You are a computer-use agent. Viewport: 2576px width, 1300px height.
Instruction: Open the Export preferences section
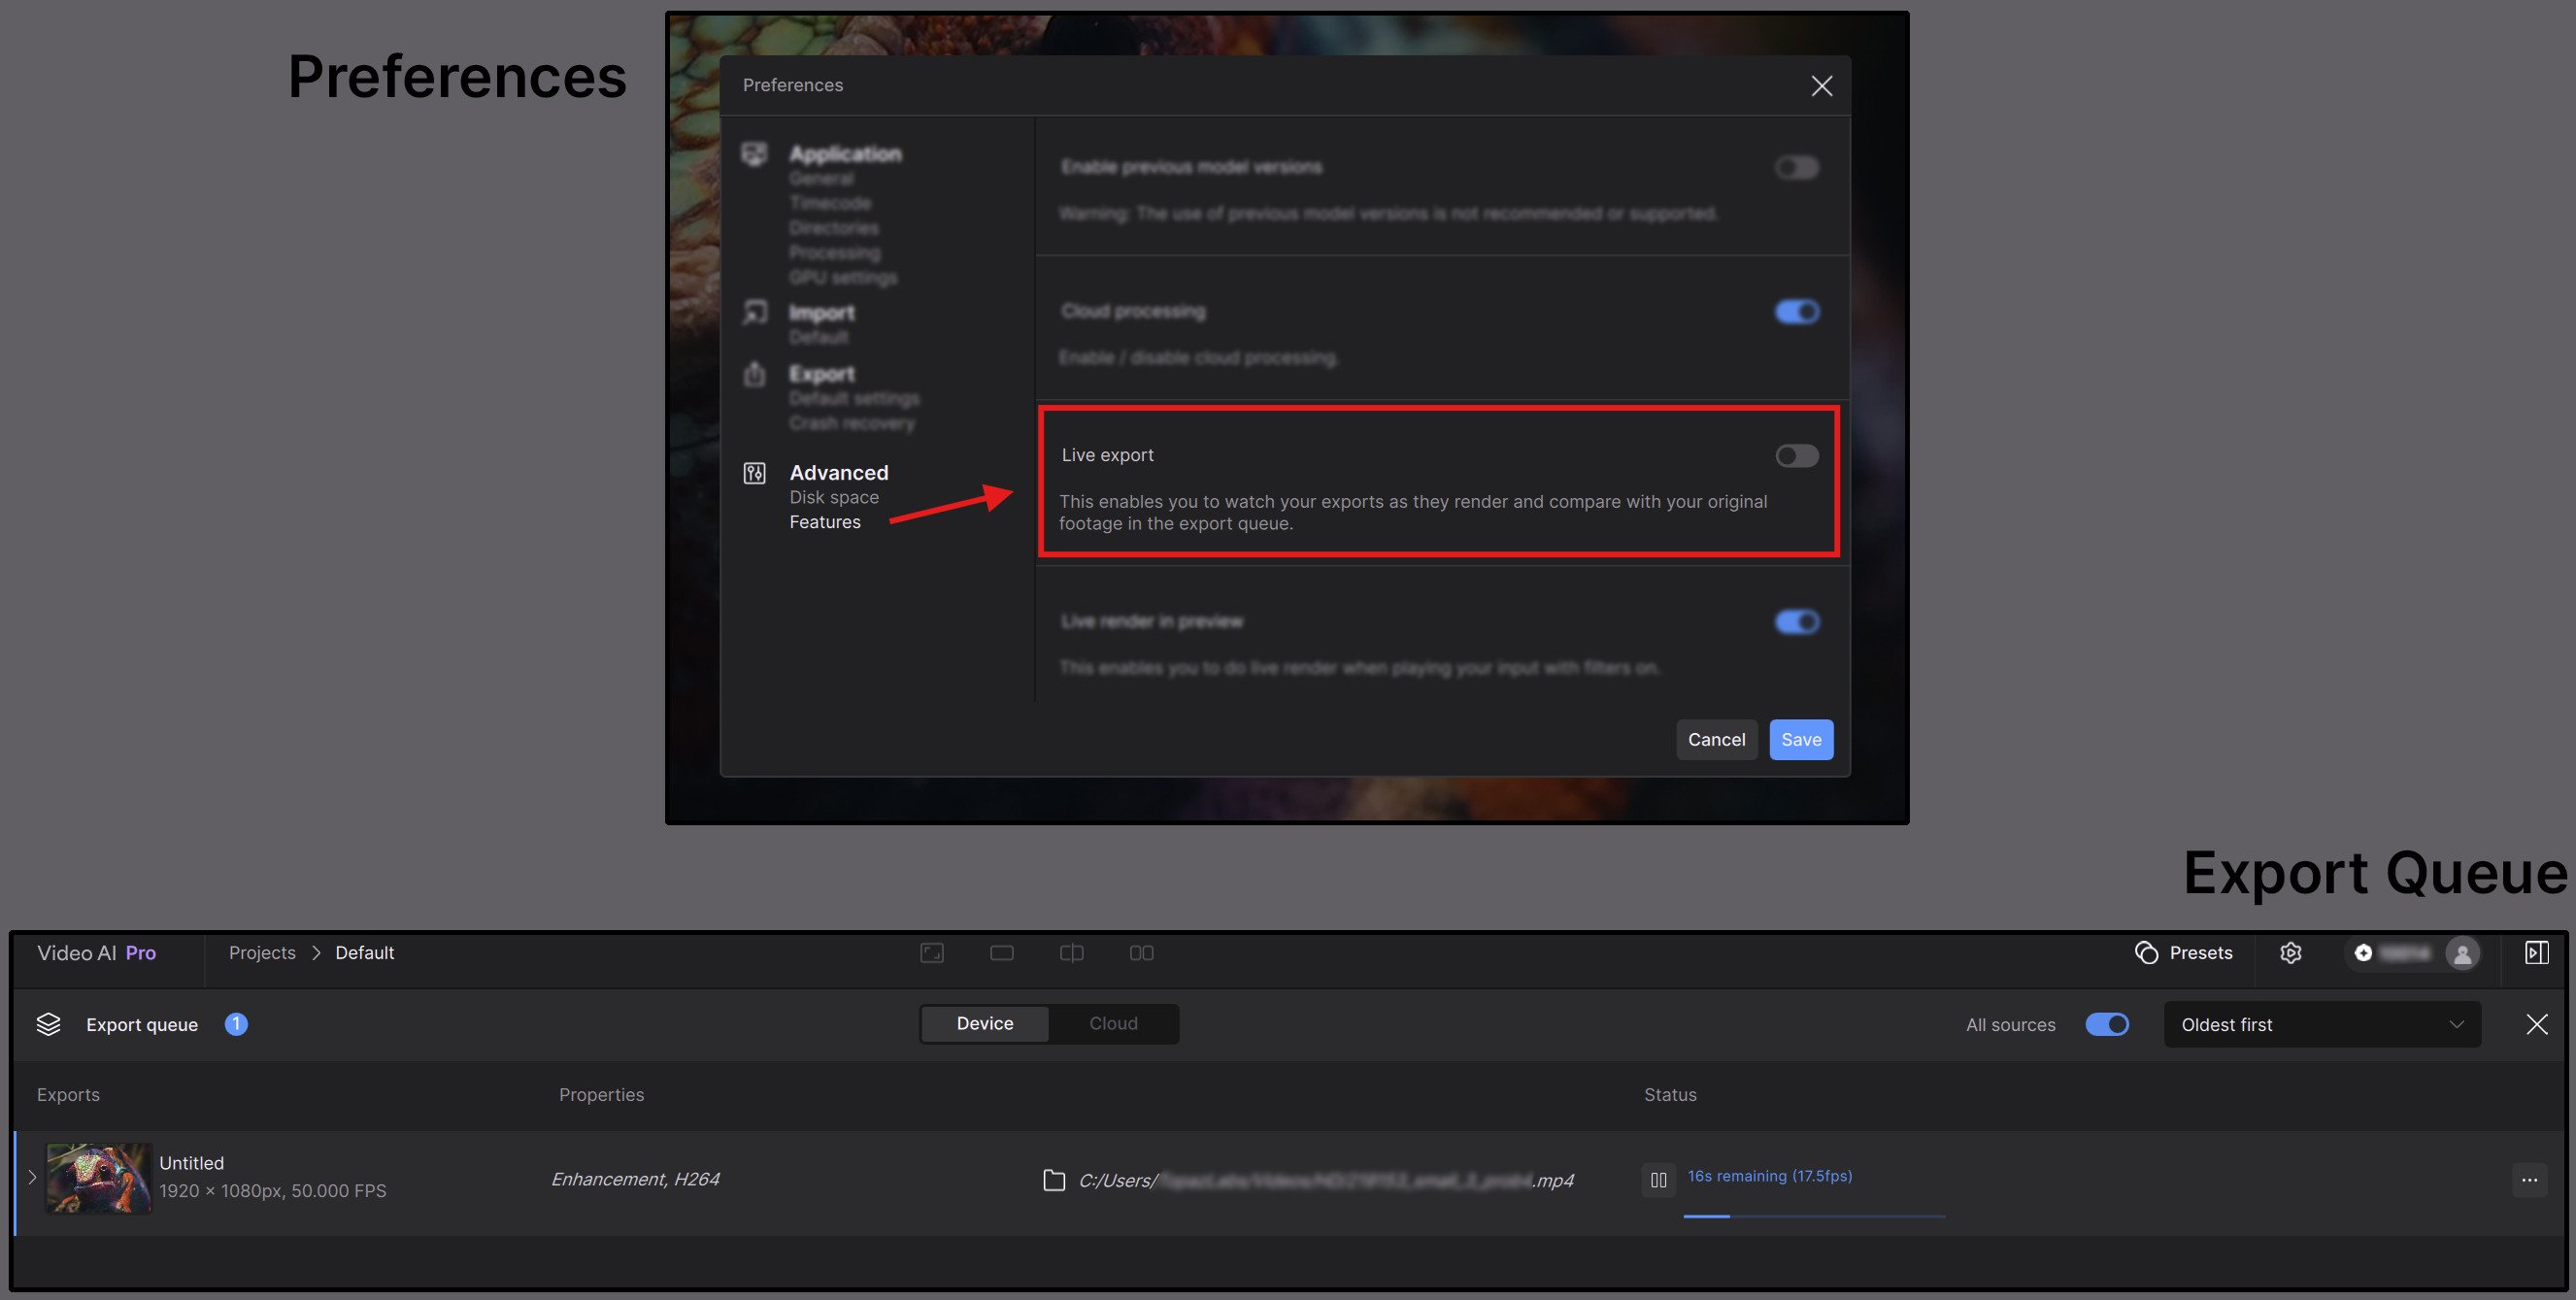[x=821, y=373]
